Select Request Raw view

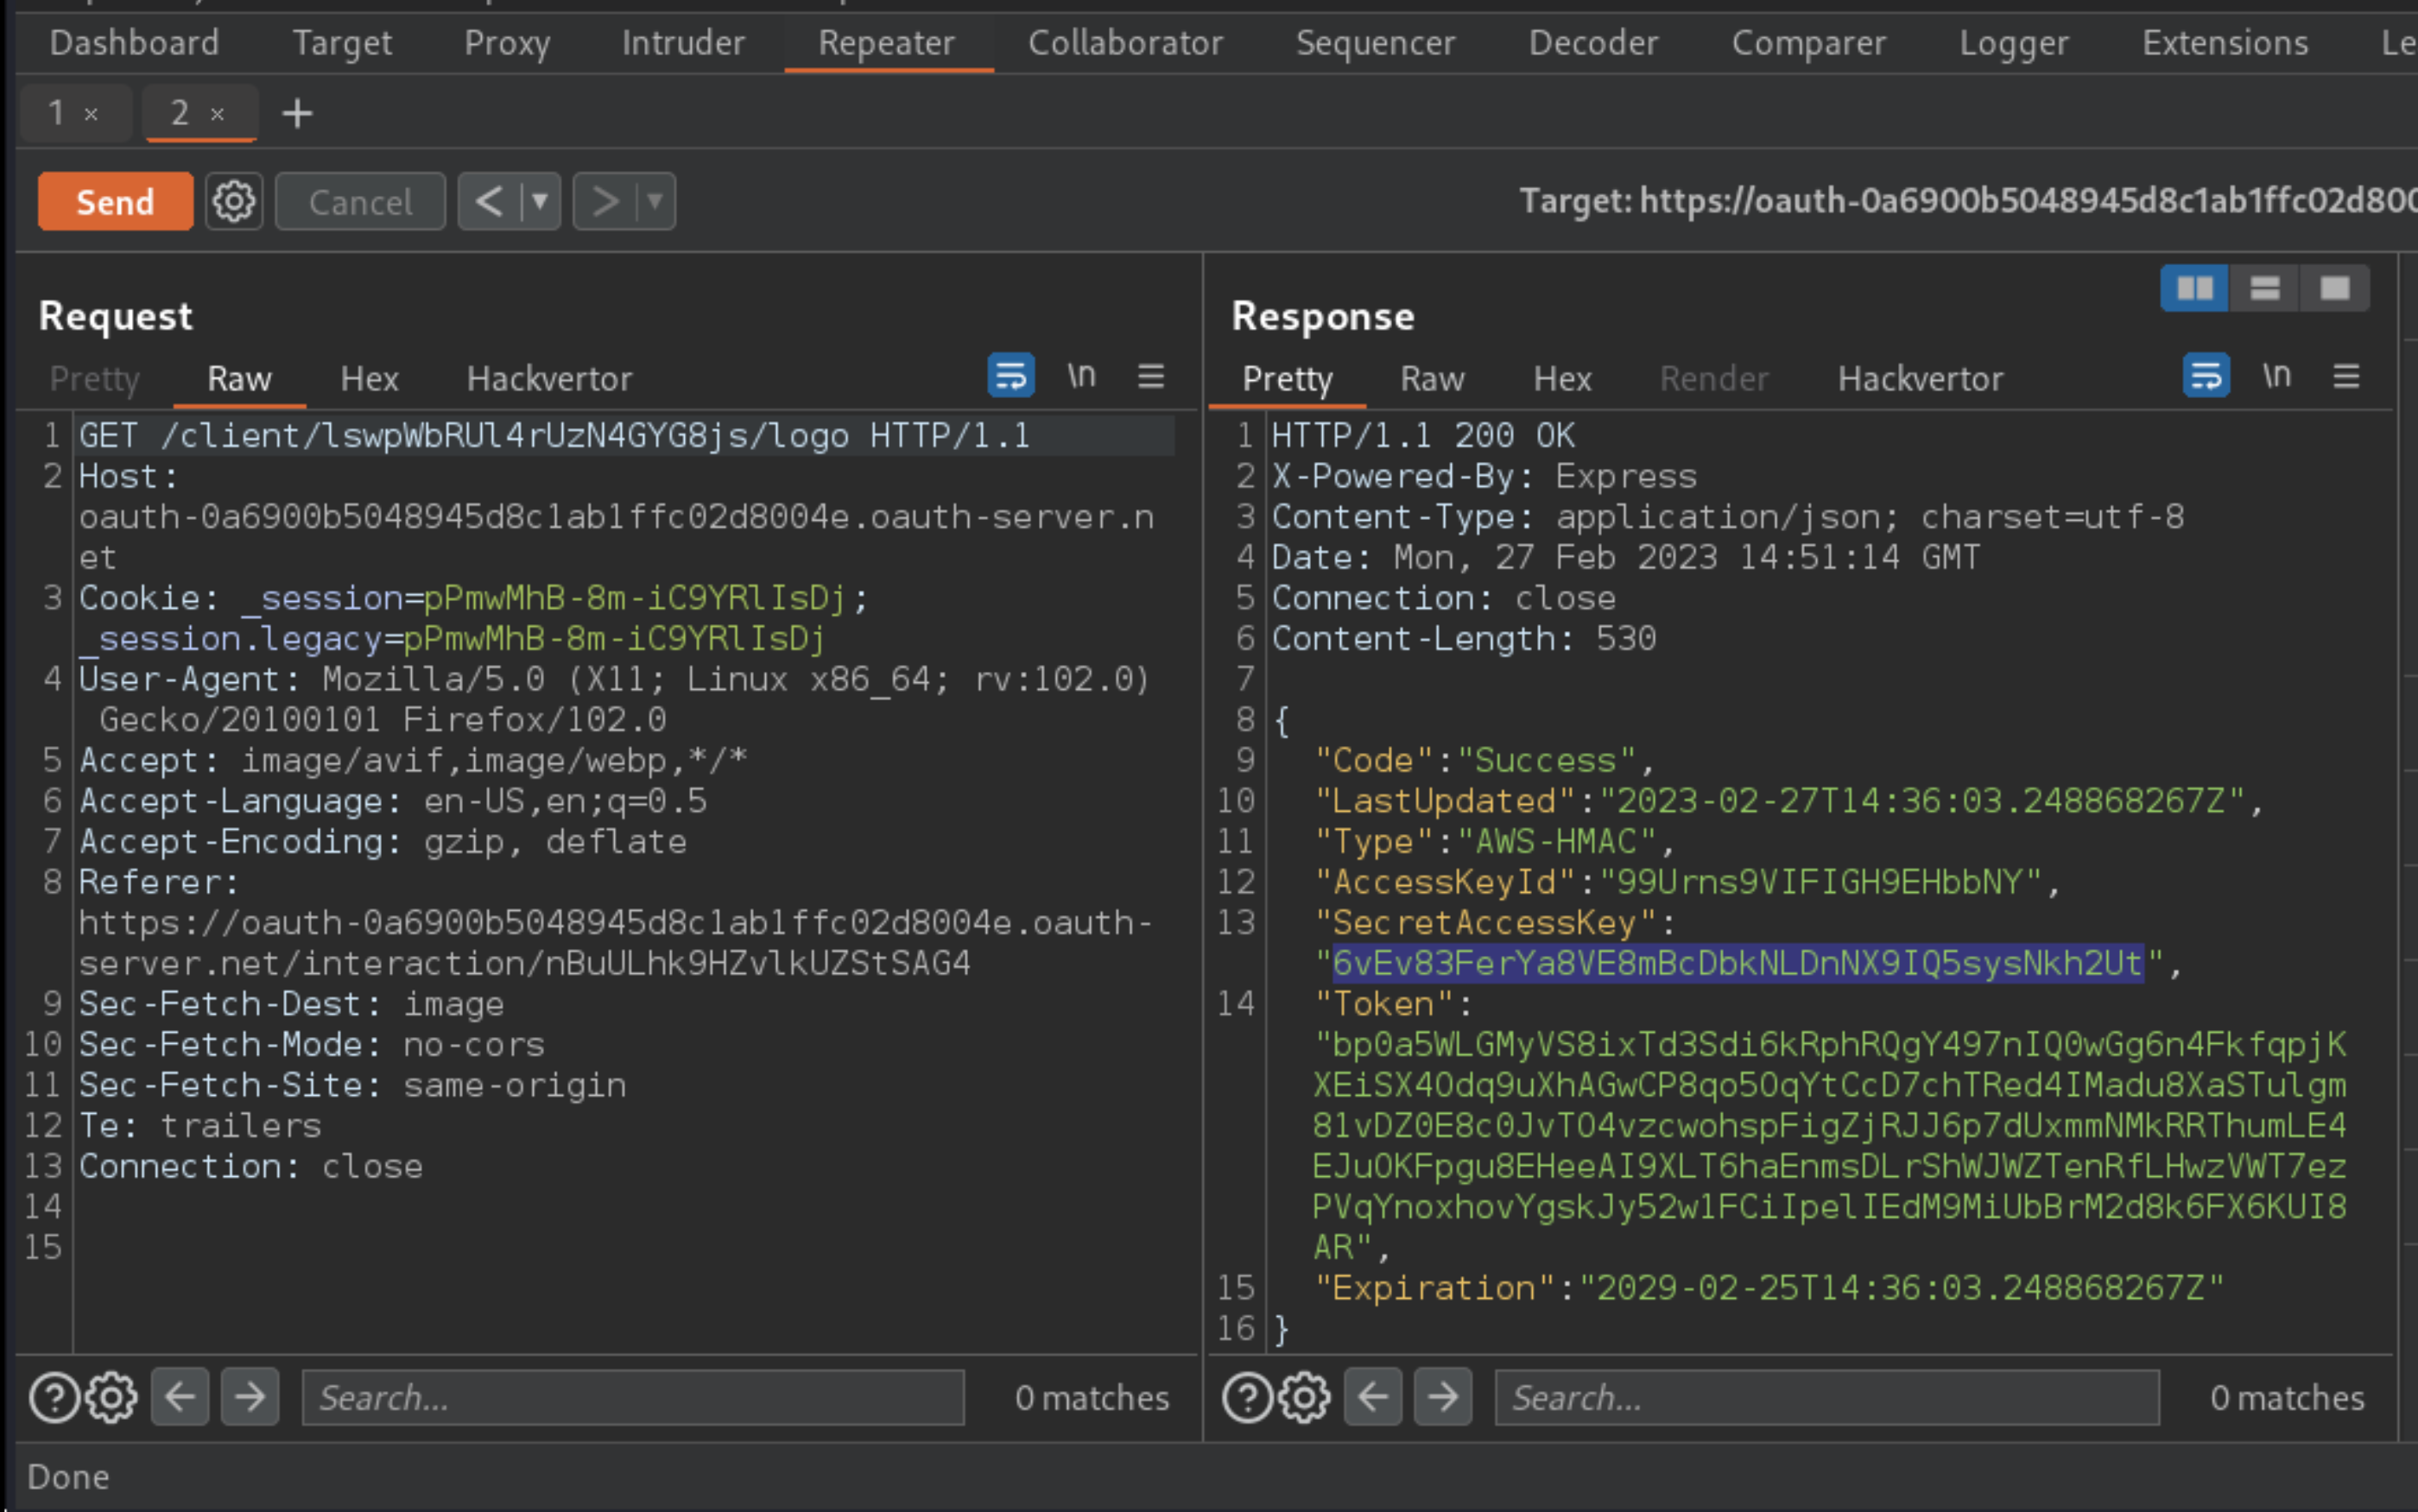point(239,379)
